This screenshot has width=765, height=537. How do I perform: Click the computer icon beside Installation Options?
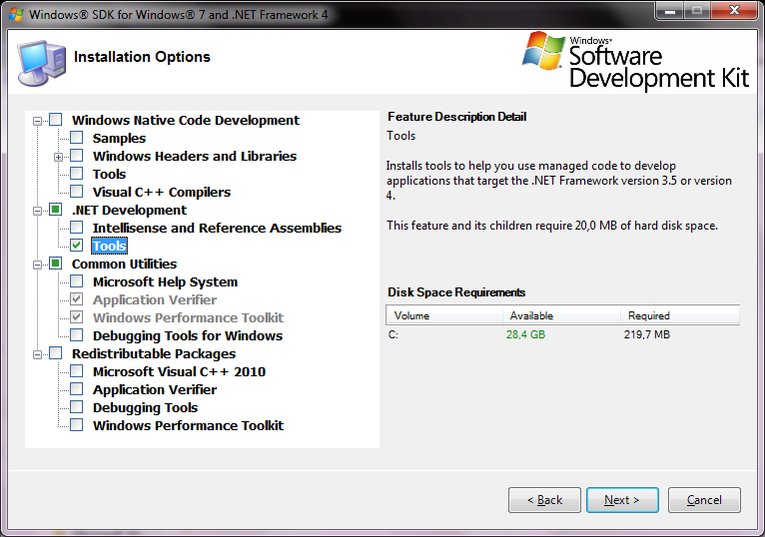tap(41, 63)
